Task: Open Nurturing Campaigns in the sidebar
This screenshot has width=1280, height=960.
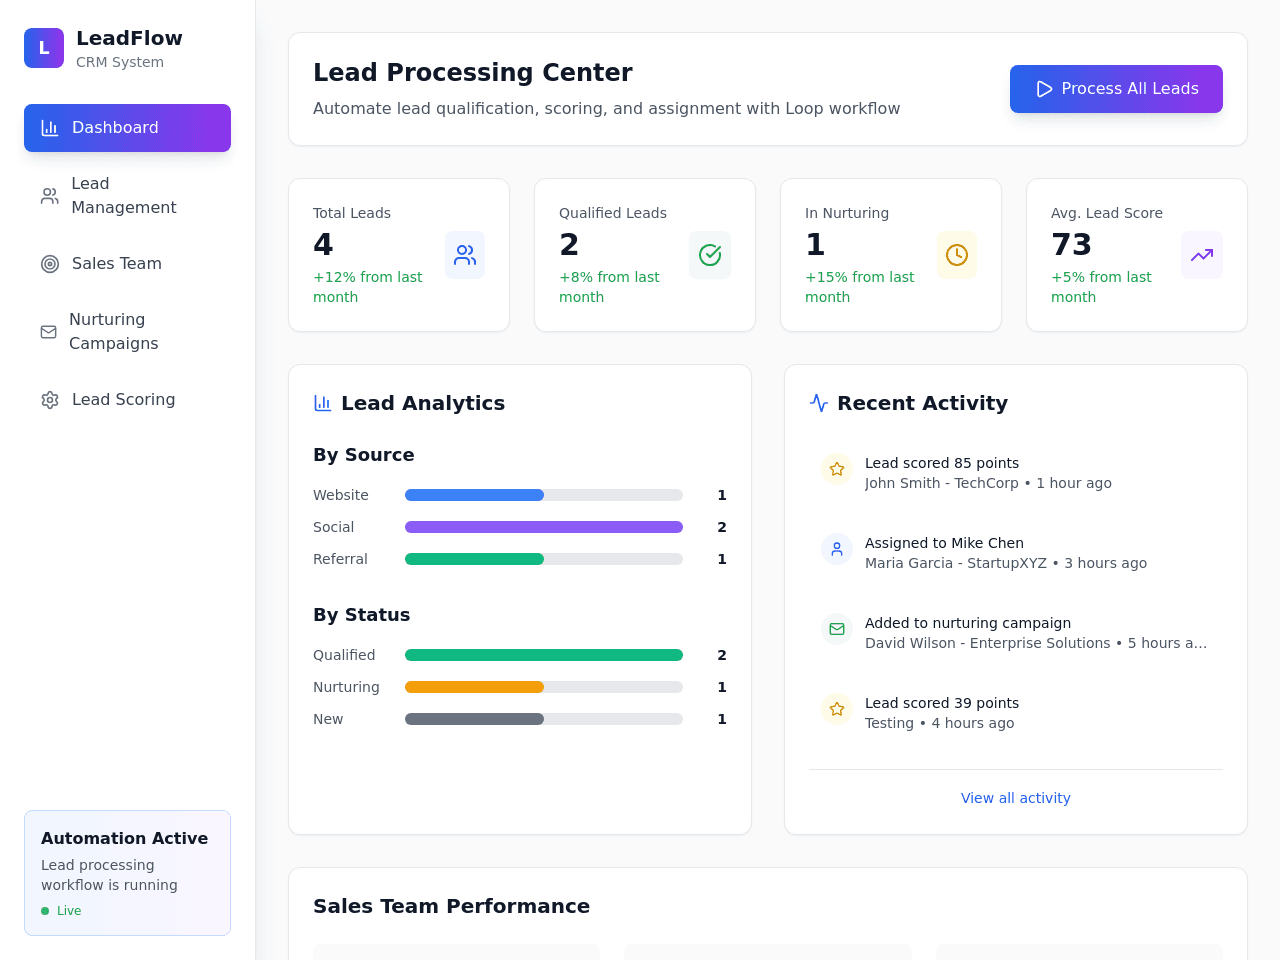Action: point(127,332)
